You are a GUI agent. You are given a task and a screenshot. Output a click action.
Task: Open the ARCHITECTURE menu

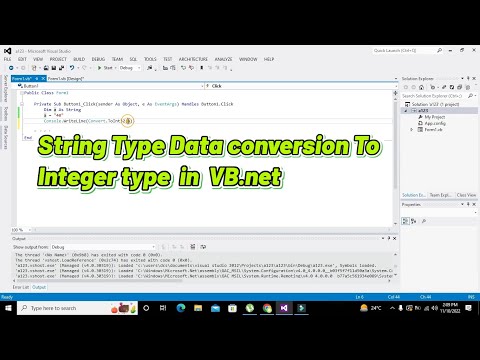(x=193, y=59)
